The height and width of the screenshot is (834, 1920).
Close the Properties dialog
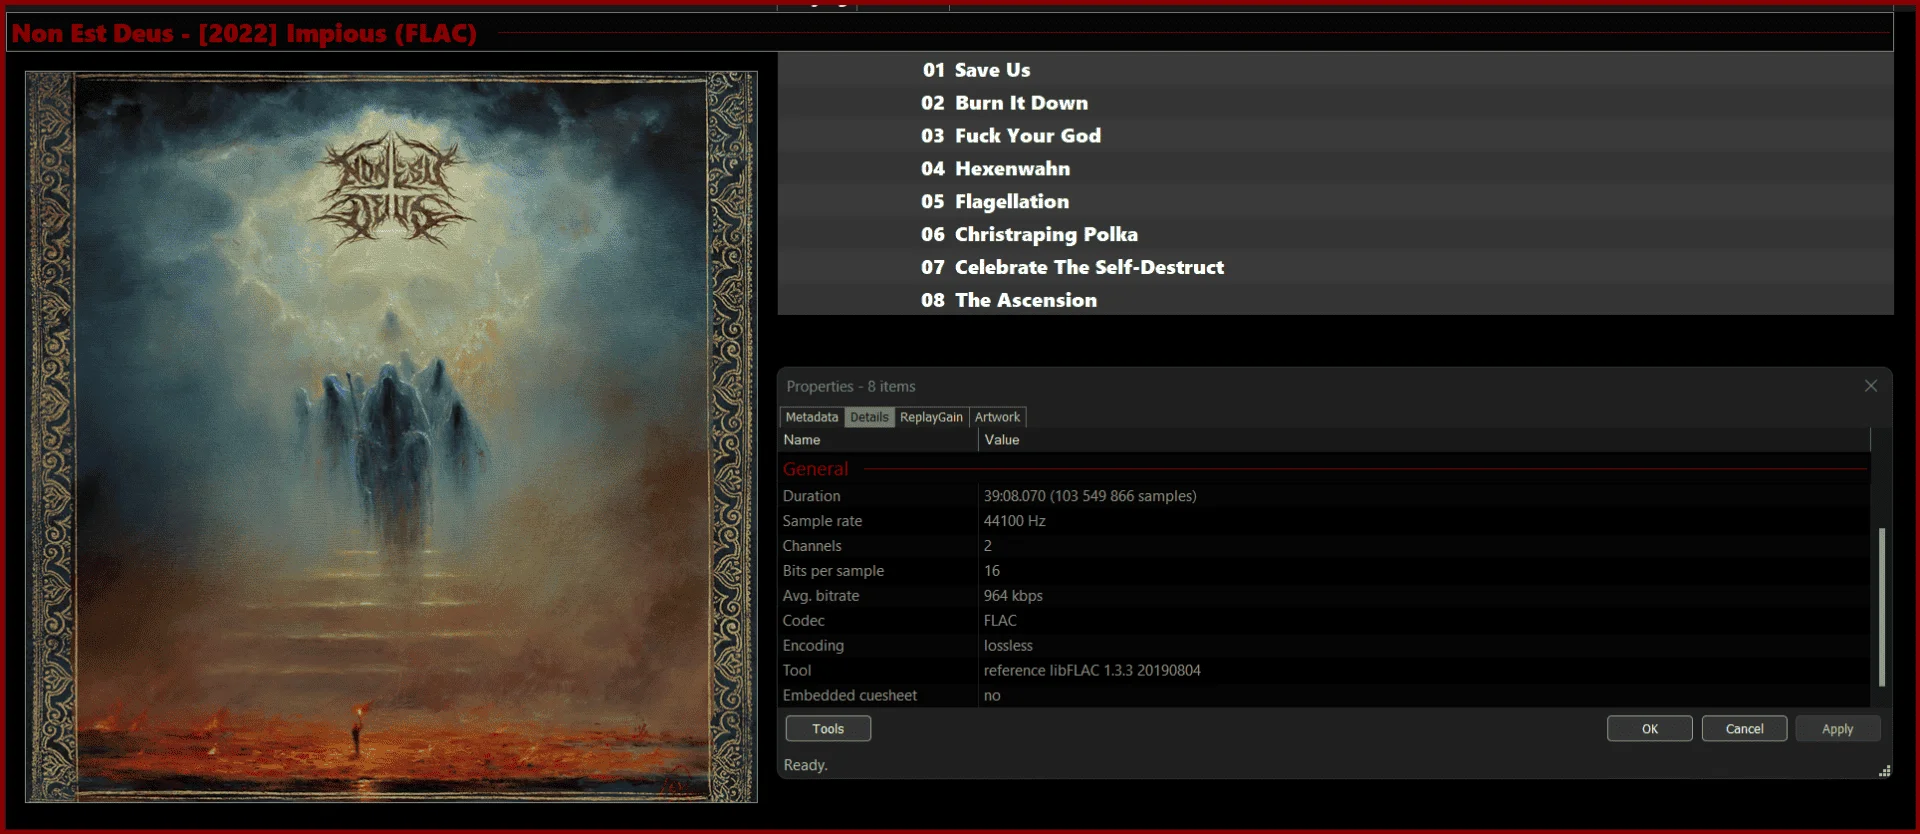point(1870,386)
